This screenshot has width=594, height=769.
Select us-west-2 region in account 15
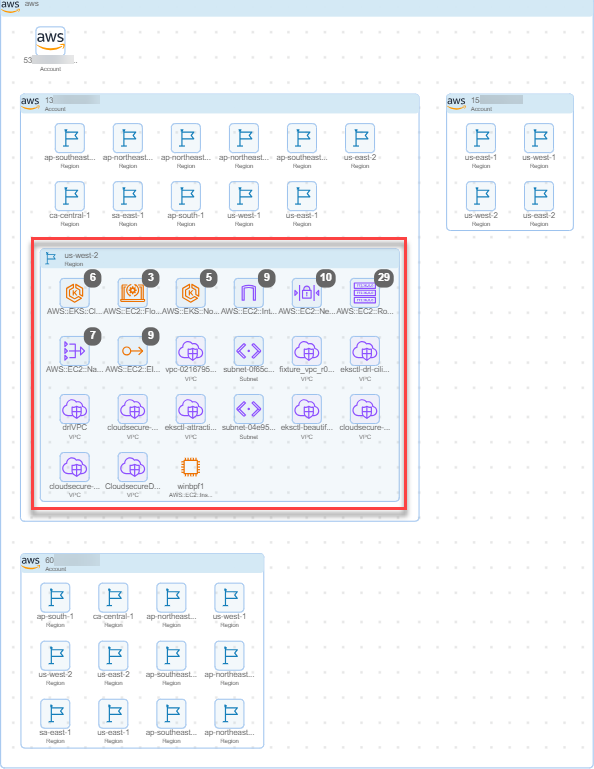tap(481, 196)
